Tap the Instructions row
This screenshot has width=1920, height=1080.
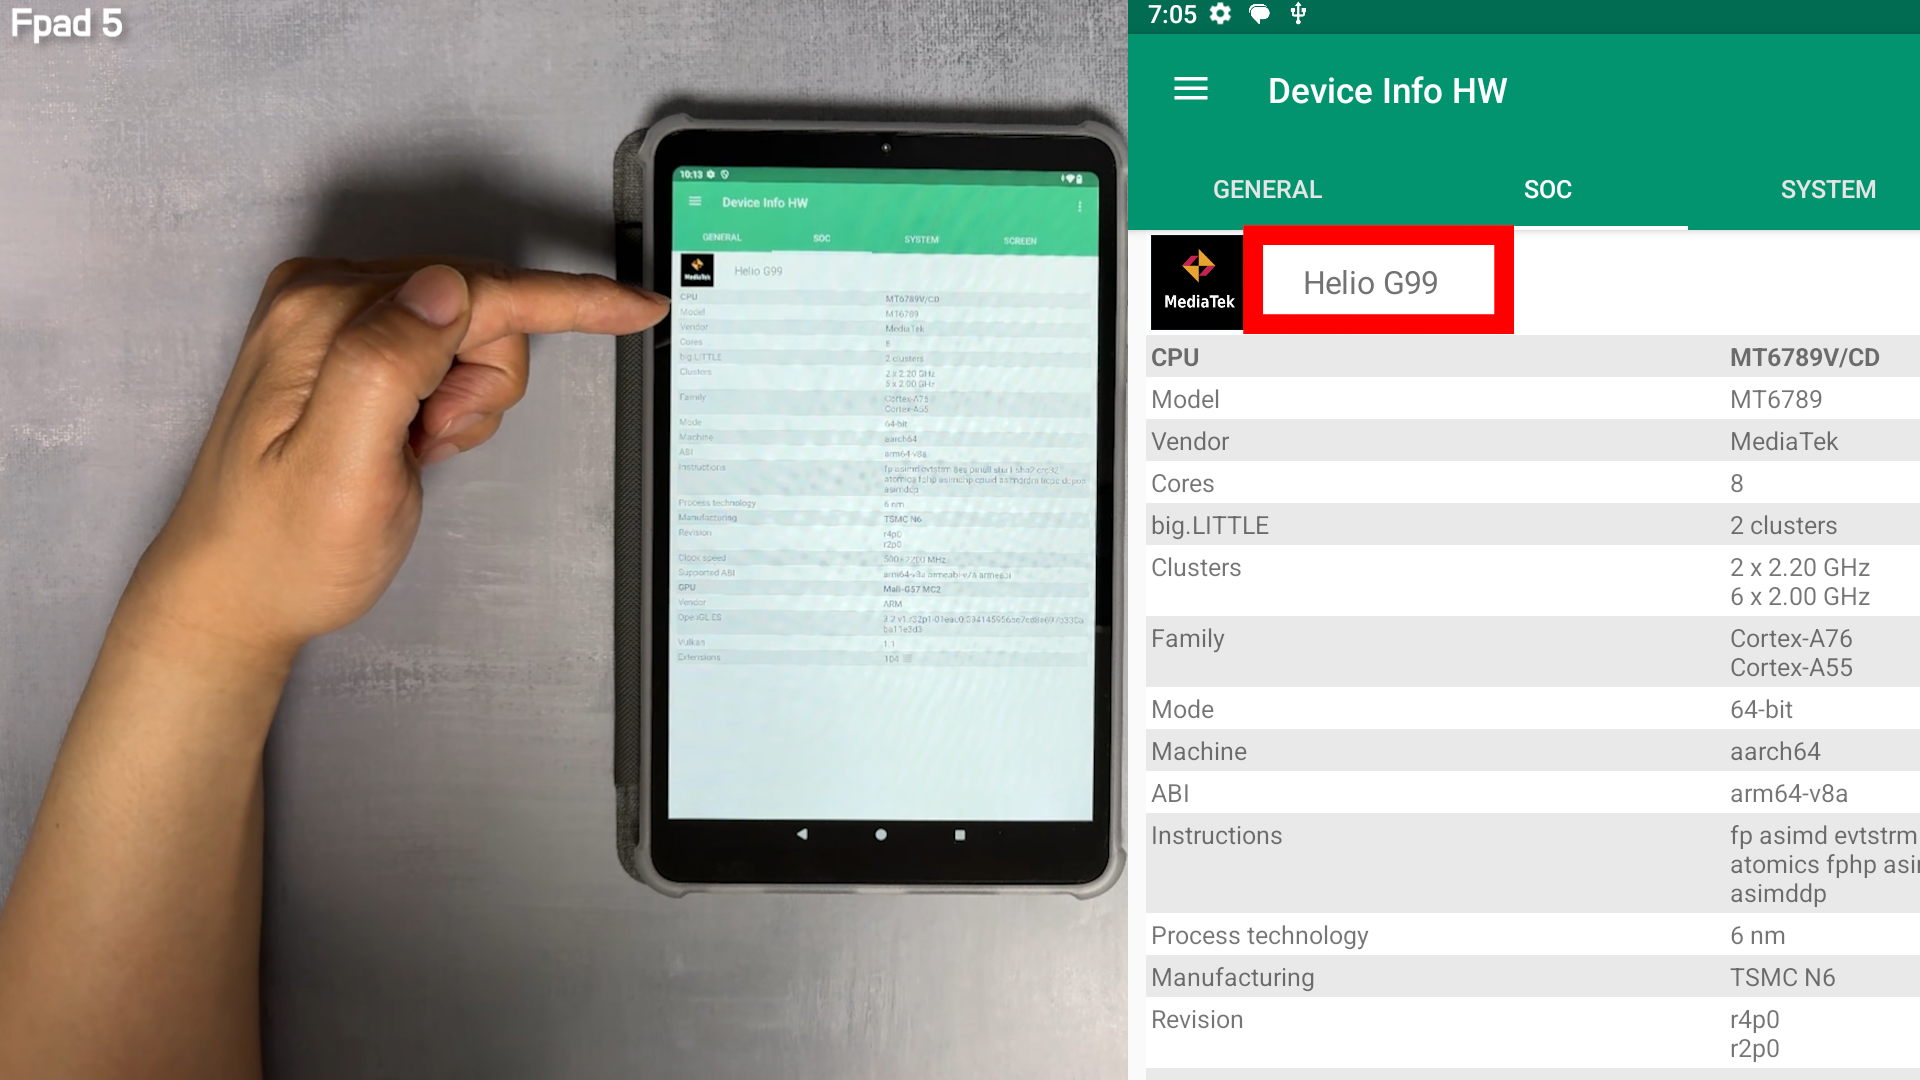(x=1530, y=863)
